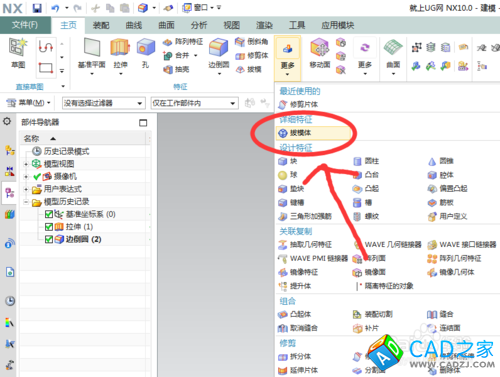Toggle the 边倒圆 (2) feature checkbox

(49, 239)
